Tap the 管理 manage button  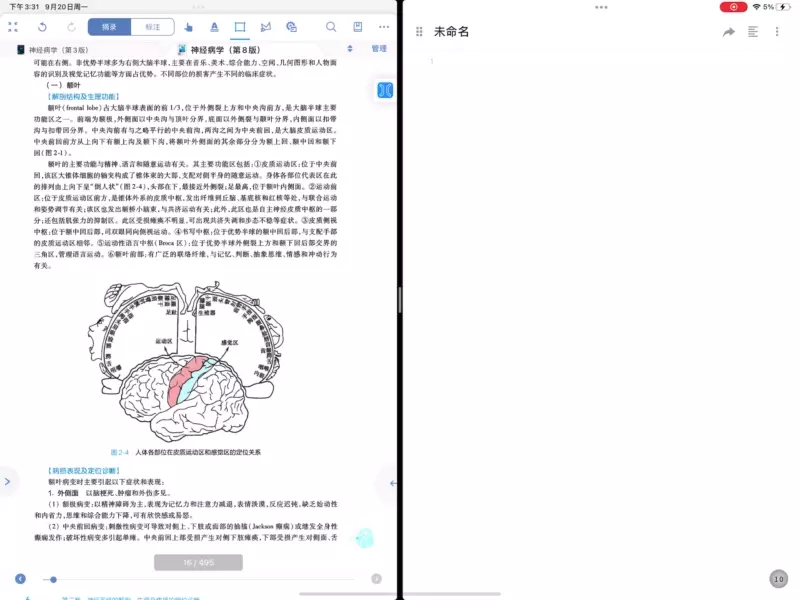[x=379, y=49]
